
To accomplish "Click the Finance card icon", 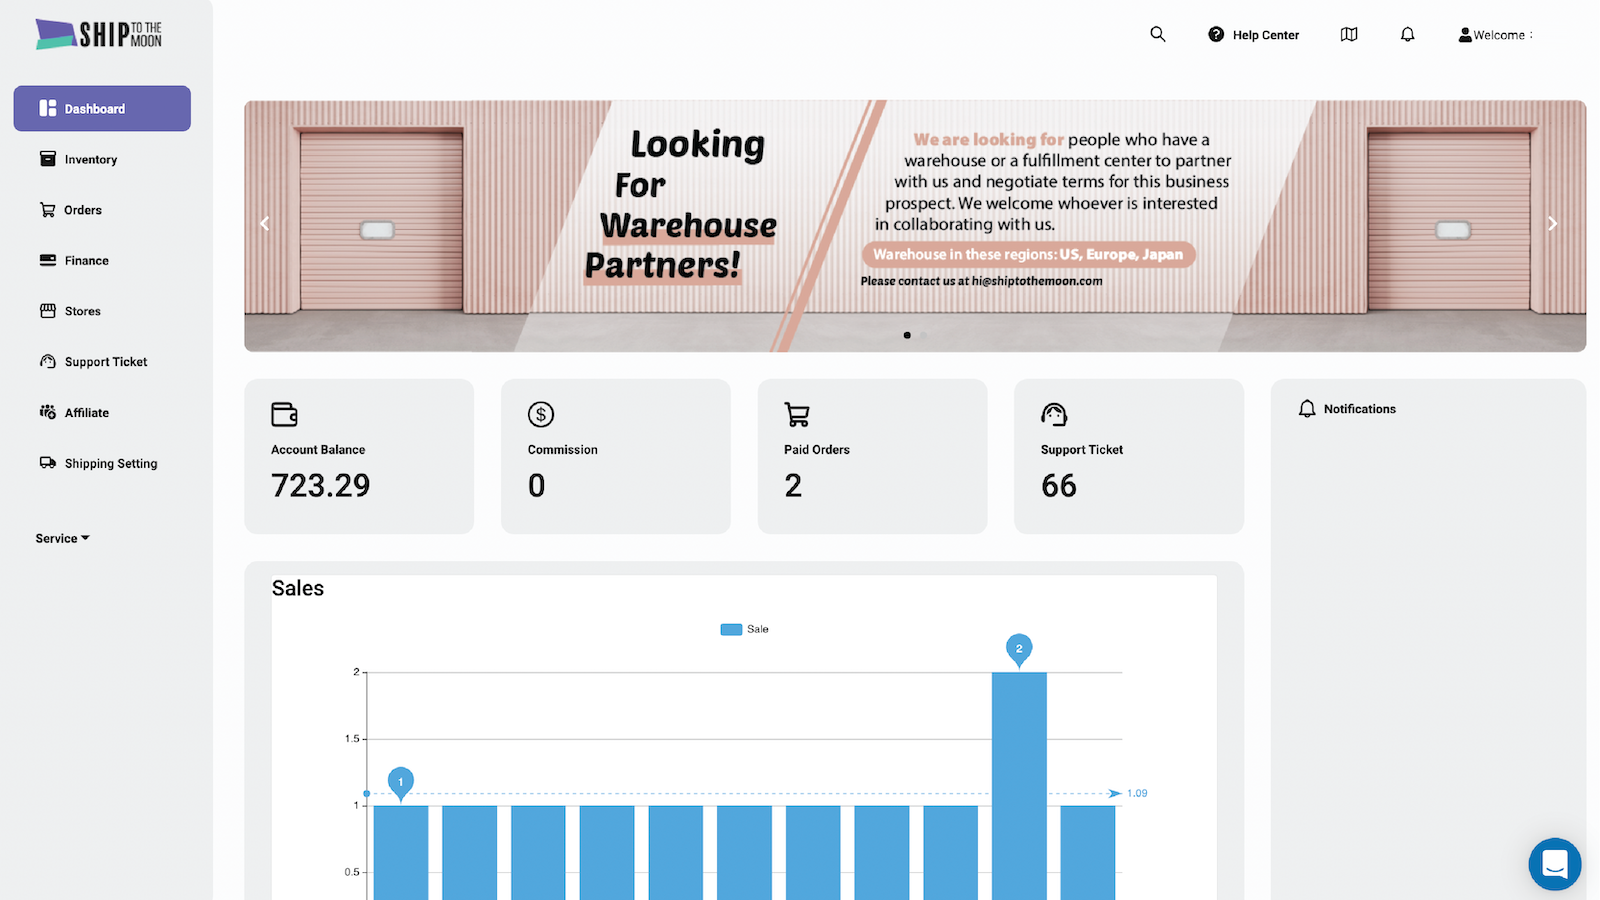I will [x=48, y=260].
